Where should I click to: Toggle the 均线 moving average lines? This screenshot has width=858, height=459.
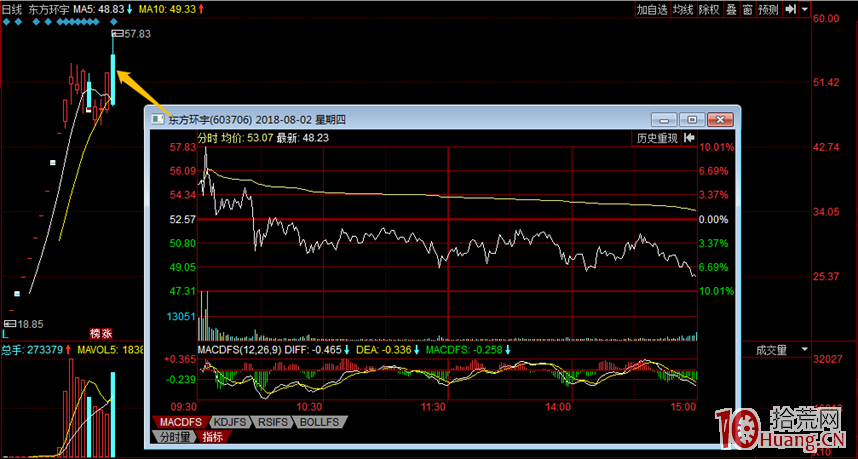pyautogui.click(x=683, y=9)
